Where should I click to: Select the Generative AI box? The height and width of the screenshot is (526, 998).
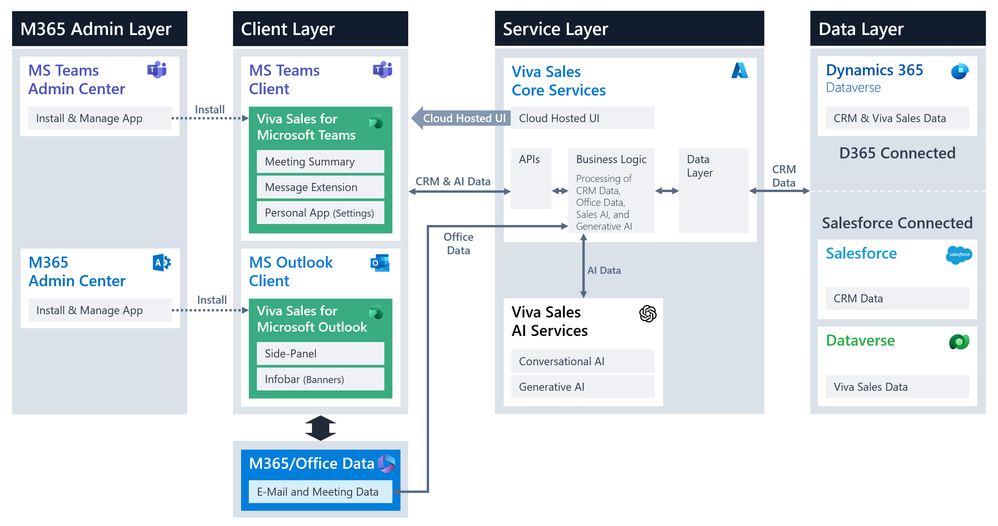pyautogui.click(x=582, y=387)
